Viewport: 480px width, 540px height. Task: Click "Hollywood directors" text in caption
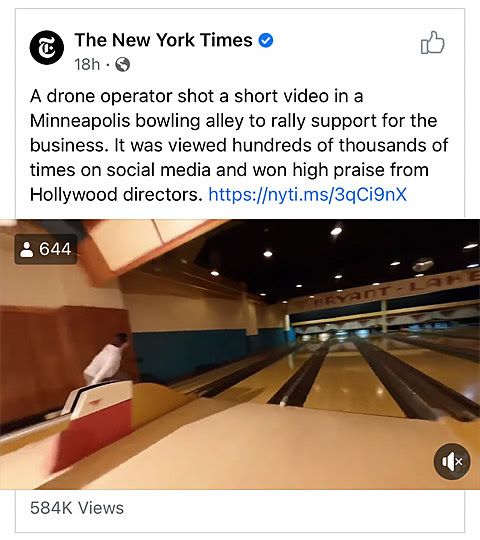tap(116, 195)
